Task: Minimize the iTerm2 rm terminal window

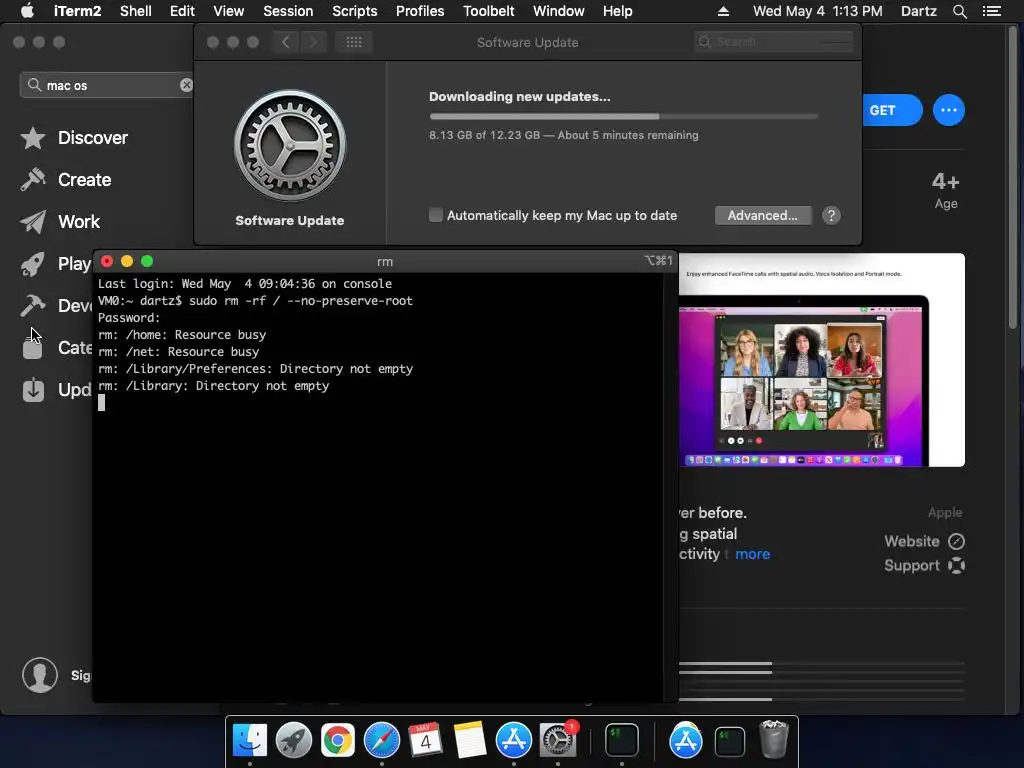Action: (x=127, y=261)
